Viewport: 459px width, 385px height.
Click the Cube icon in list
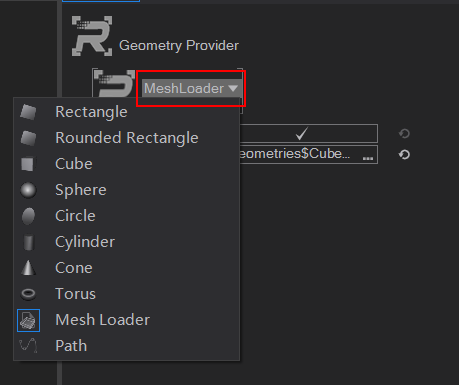tap(27, 164)
